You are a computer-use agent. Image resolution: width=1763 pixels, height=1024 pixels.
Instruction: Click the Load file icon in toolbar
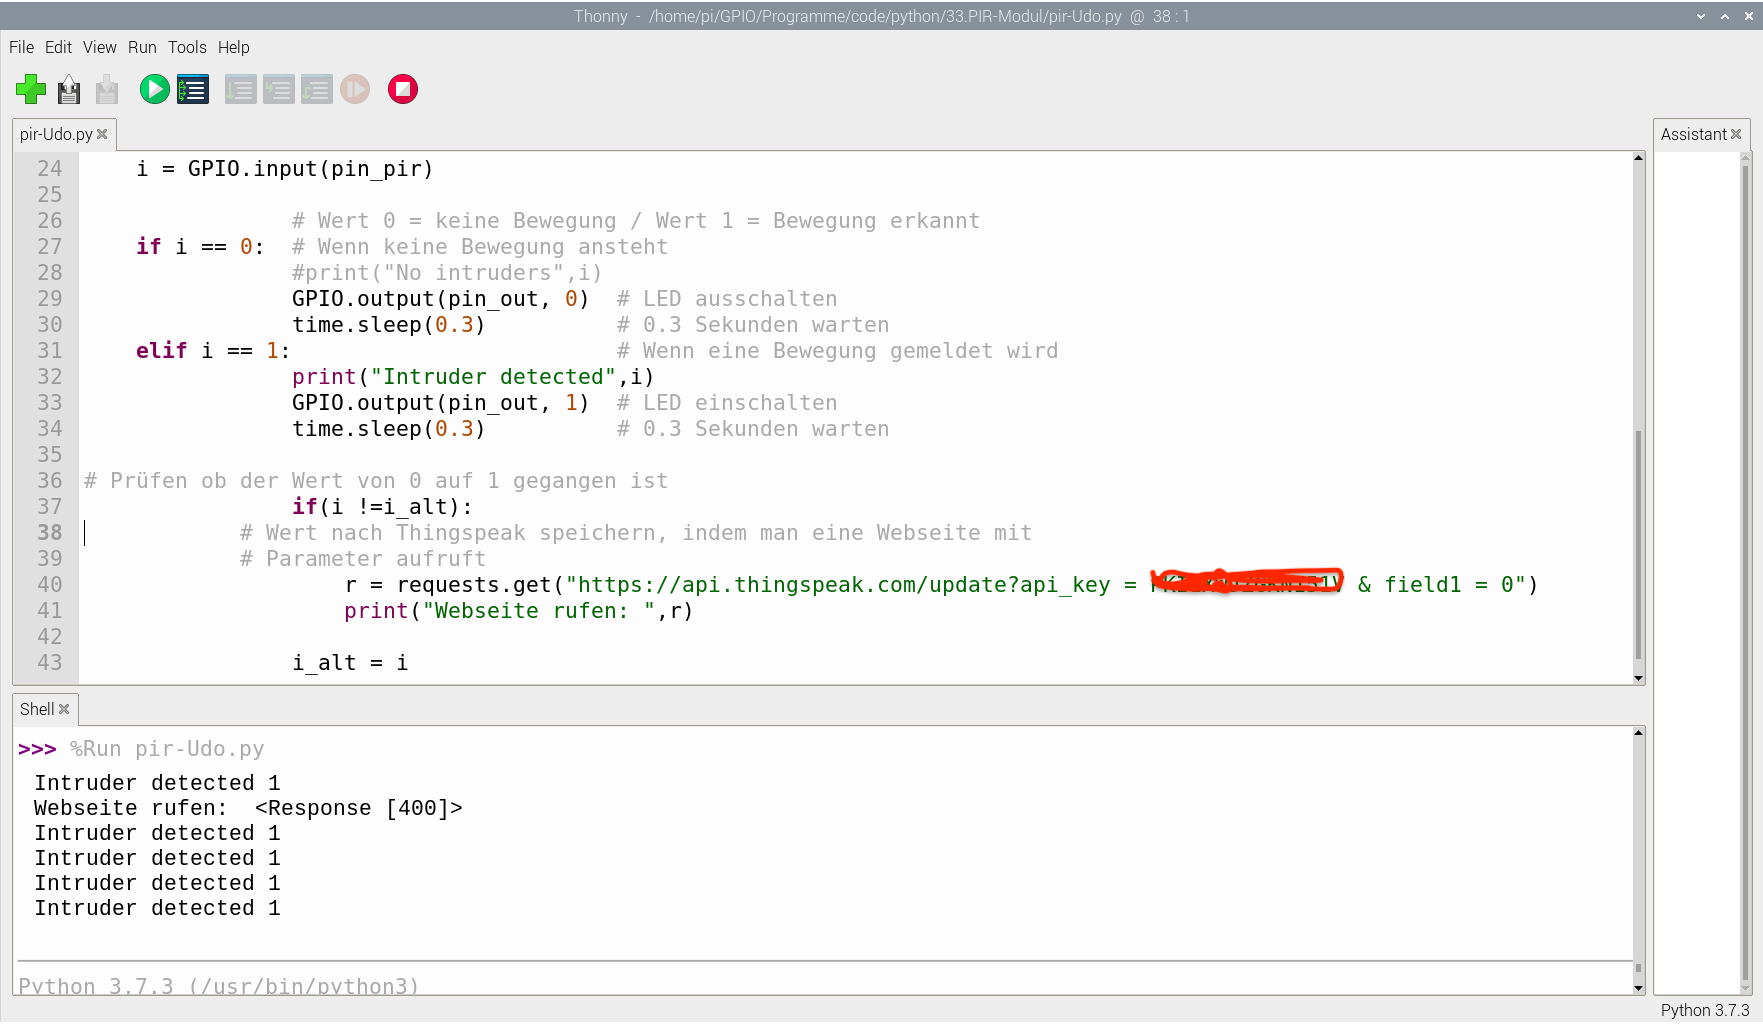click(69, 90)
